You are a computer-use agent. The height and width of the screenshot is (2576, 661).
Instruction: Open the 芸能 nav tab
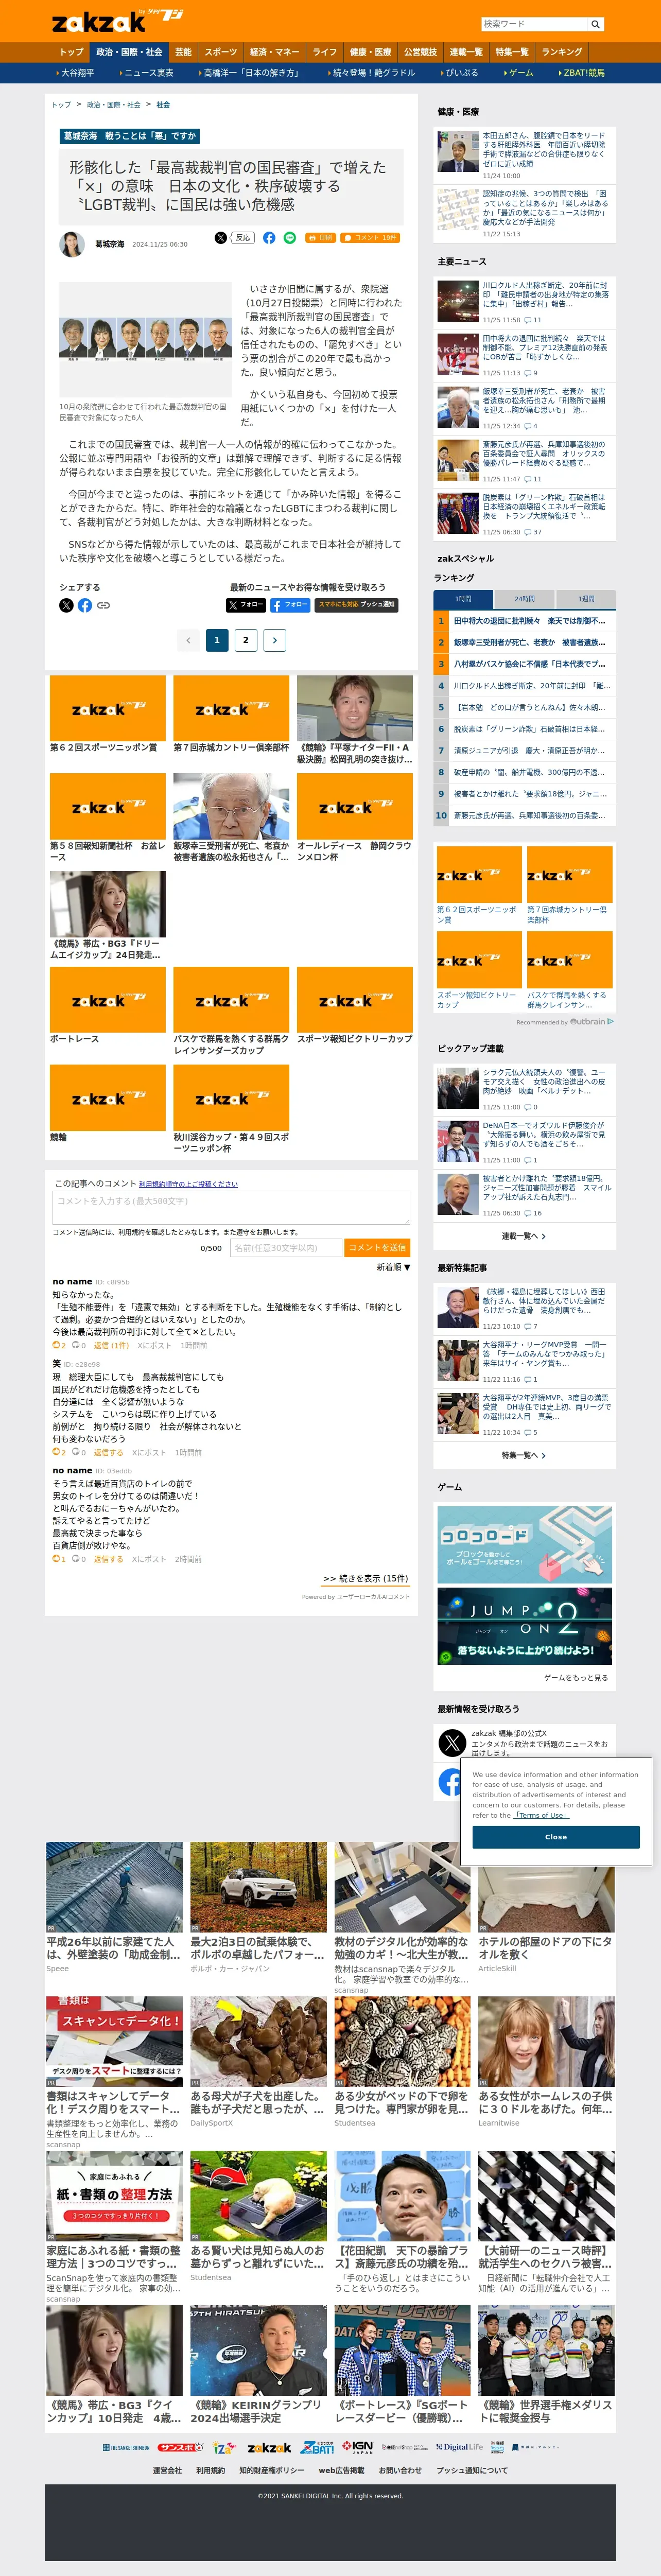pos(183,52)
